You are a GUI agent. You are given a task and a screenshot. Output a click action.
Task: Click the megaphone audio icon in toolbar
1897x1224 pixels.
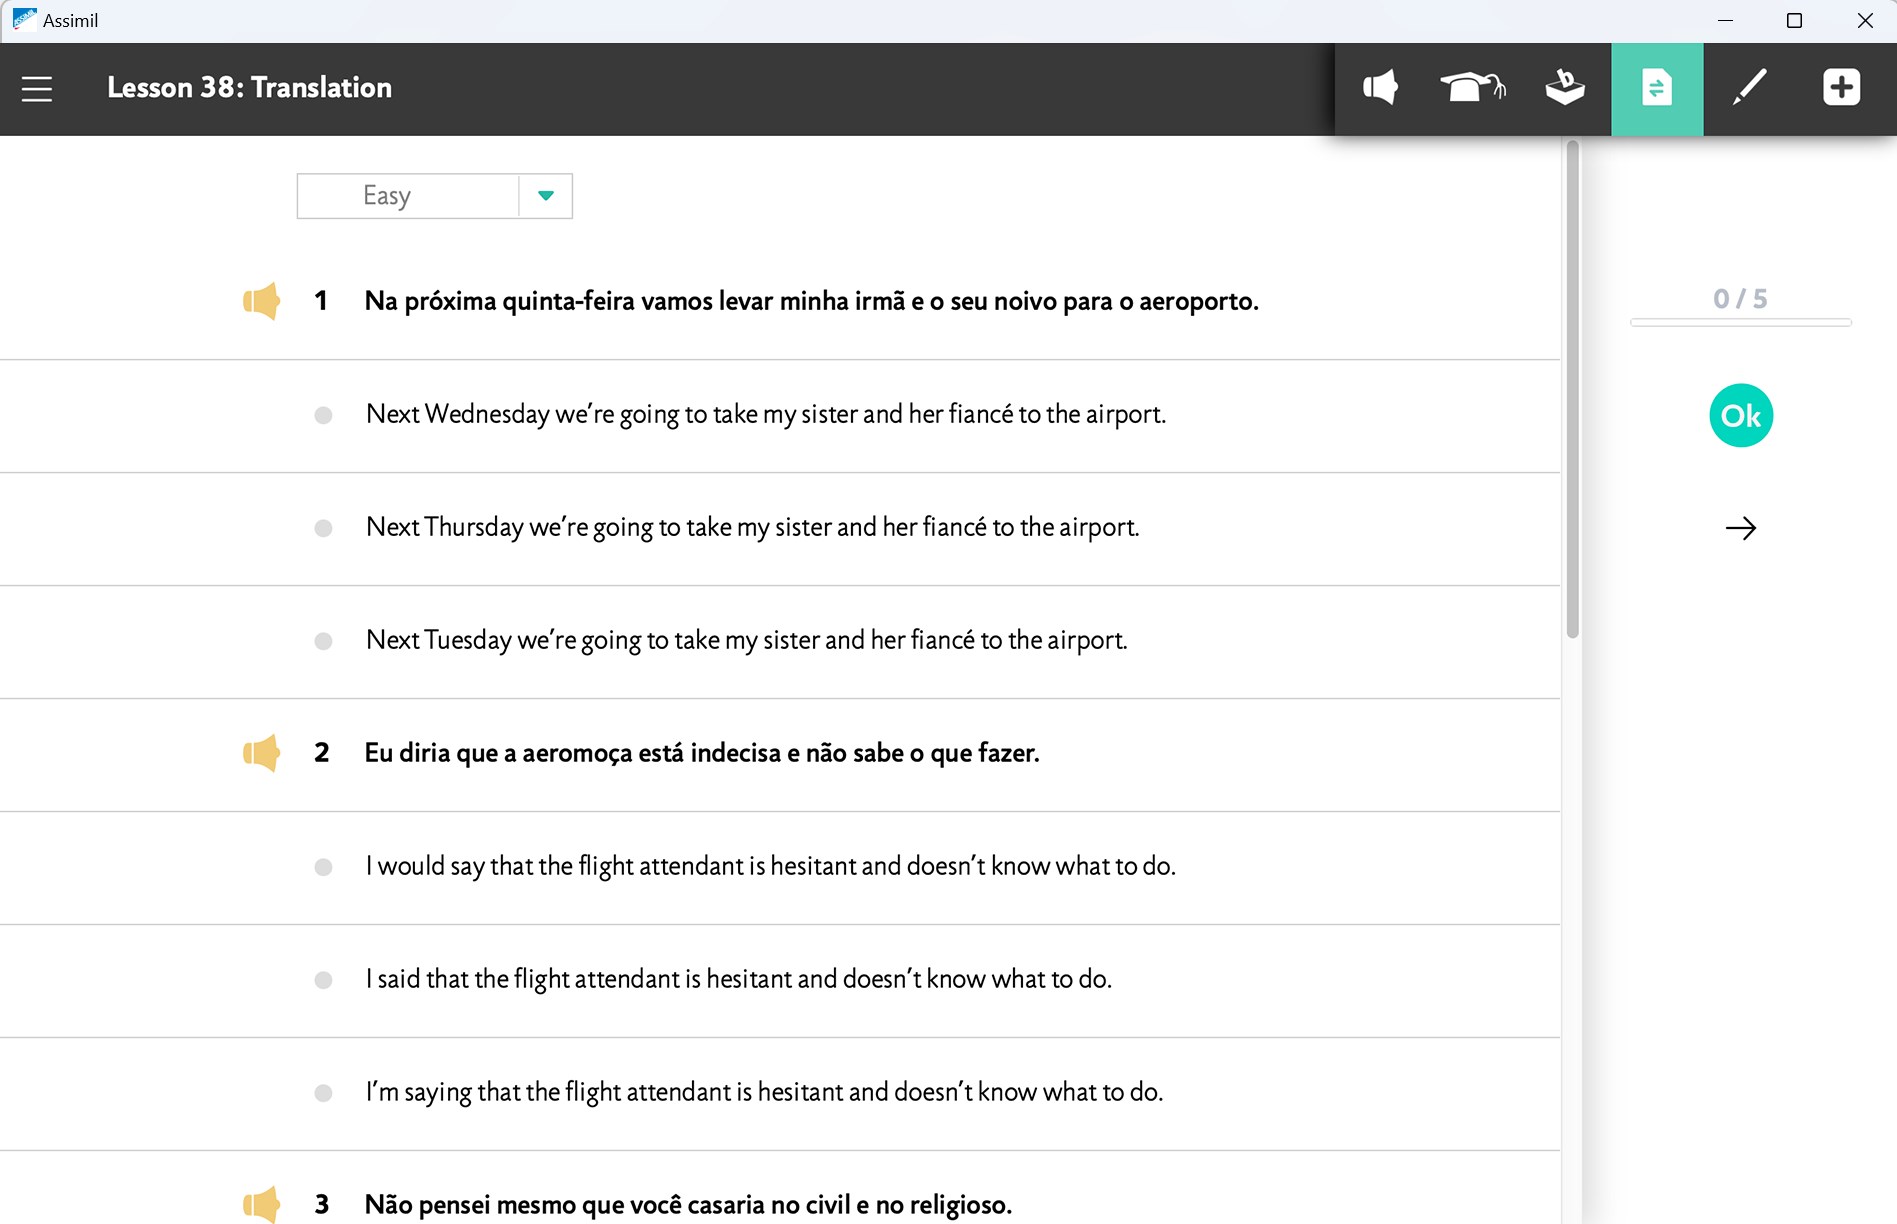point(1380,88)
